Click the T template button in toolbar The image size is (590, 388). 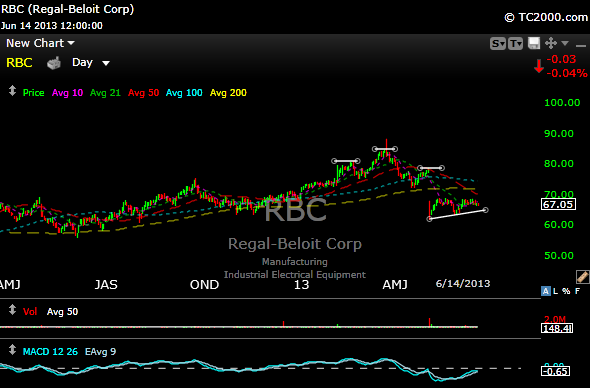515,44
